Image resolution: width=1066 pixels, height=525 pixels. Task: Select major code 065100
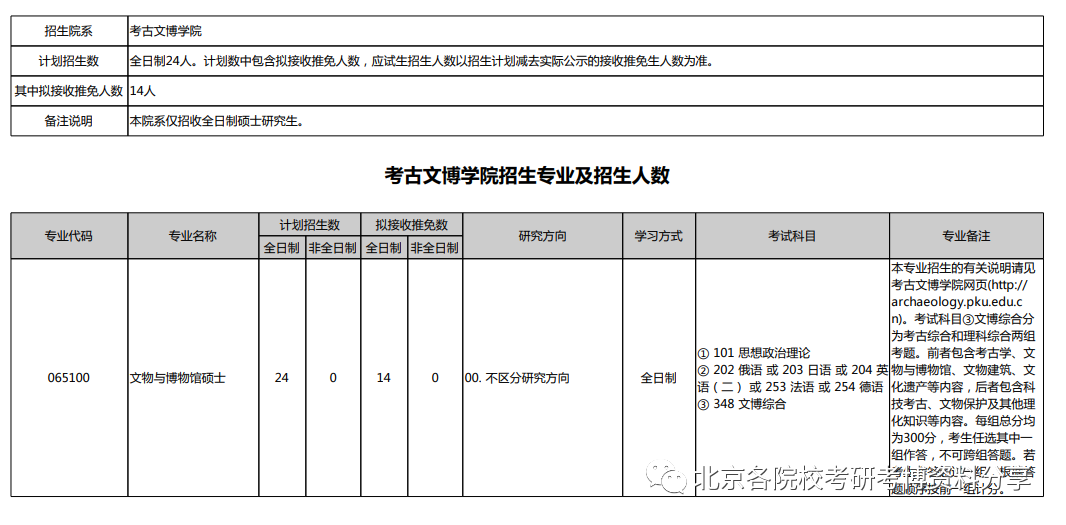pyautogui.click(x=69, y=378)
